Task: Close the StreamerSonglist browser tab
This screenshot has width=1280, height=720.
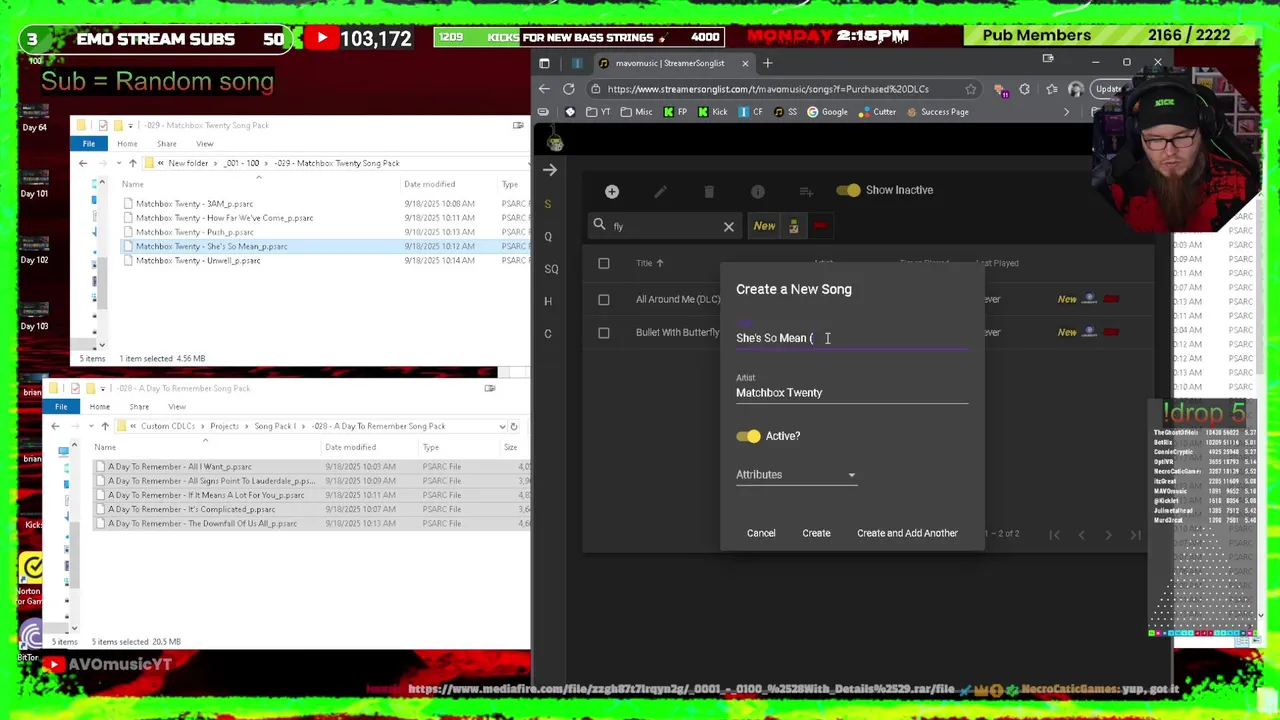Action: [x=745, y=63]
